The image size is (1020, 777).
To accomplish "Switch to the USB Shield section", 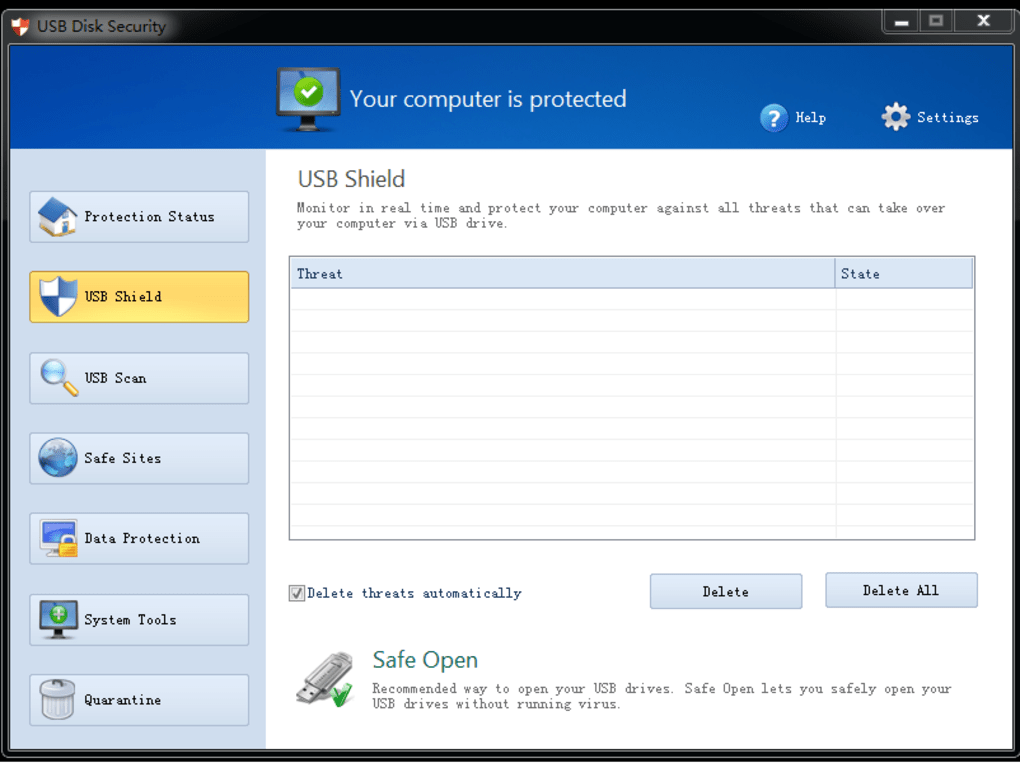I will 138,296.
